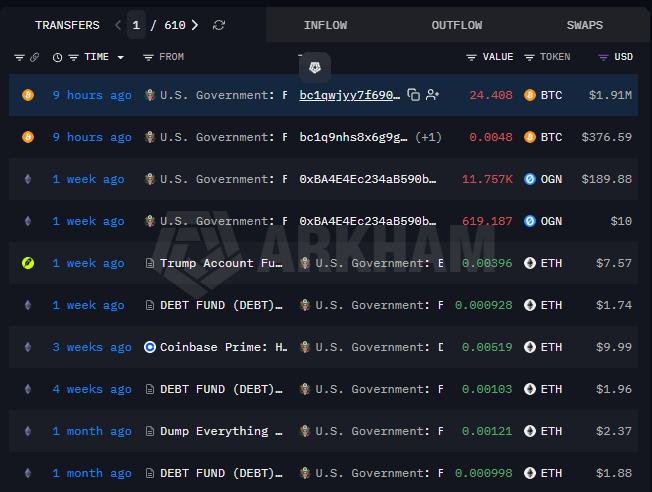This screenshot has width=652, height=492.
Task: Click the 0.000998 ETH value
Action: coord(484,473)
